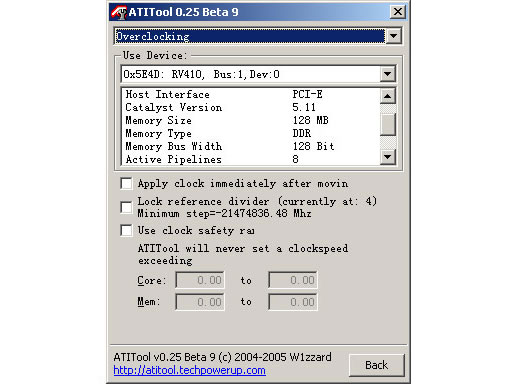This screenshot has height=385, width=513.
Task: Select the Memory Size row
Action: [251, 120]
